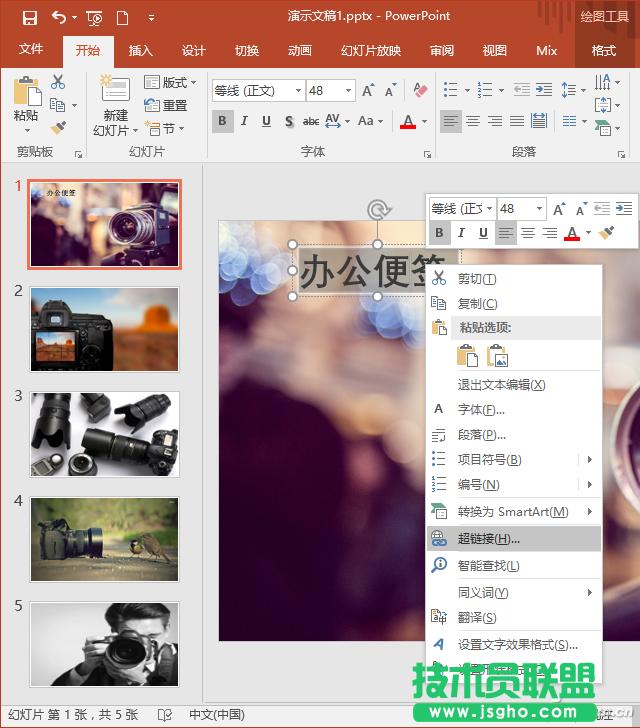Image resolution: width=640 pixels, height=728 pixels.
Task: Toggle Bold in the ribbon font group
Action: pos(222,121)
